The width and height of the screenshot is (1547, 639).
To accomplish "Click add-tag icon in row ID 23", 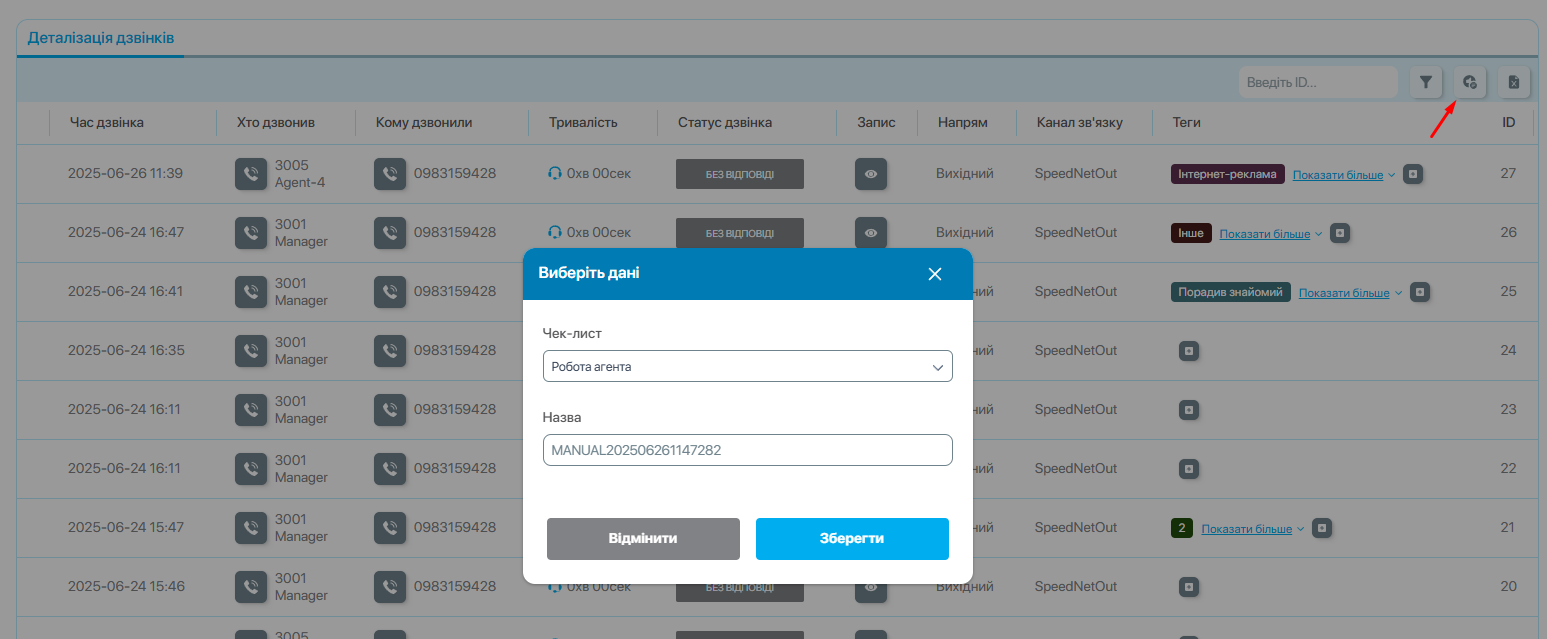I will click(1188, 410).
